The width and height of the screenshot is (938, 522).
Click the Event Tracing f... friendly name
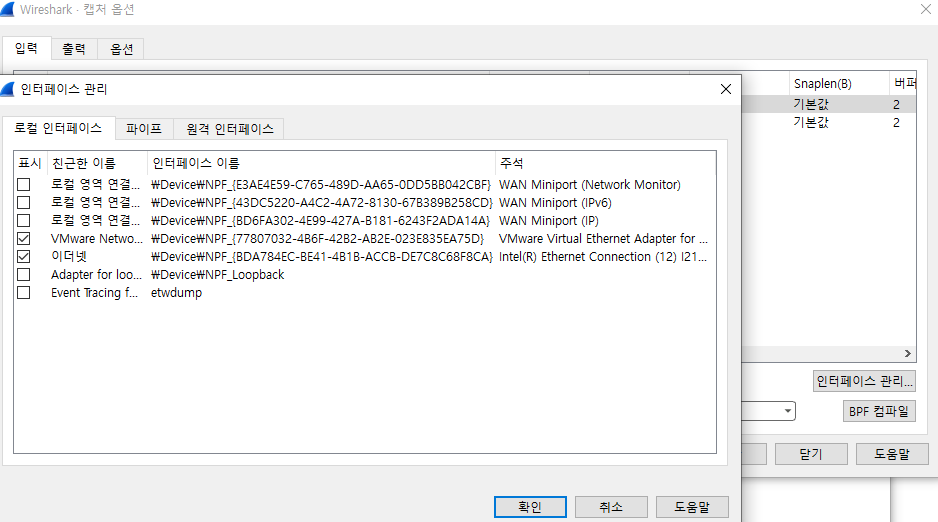coord(95,292)
